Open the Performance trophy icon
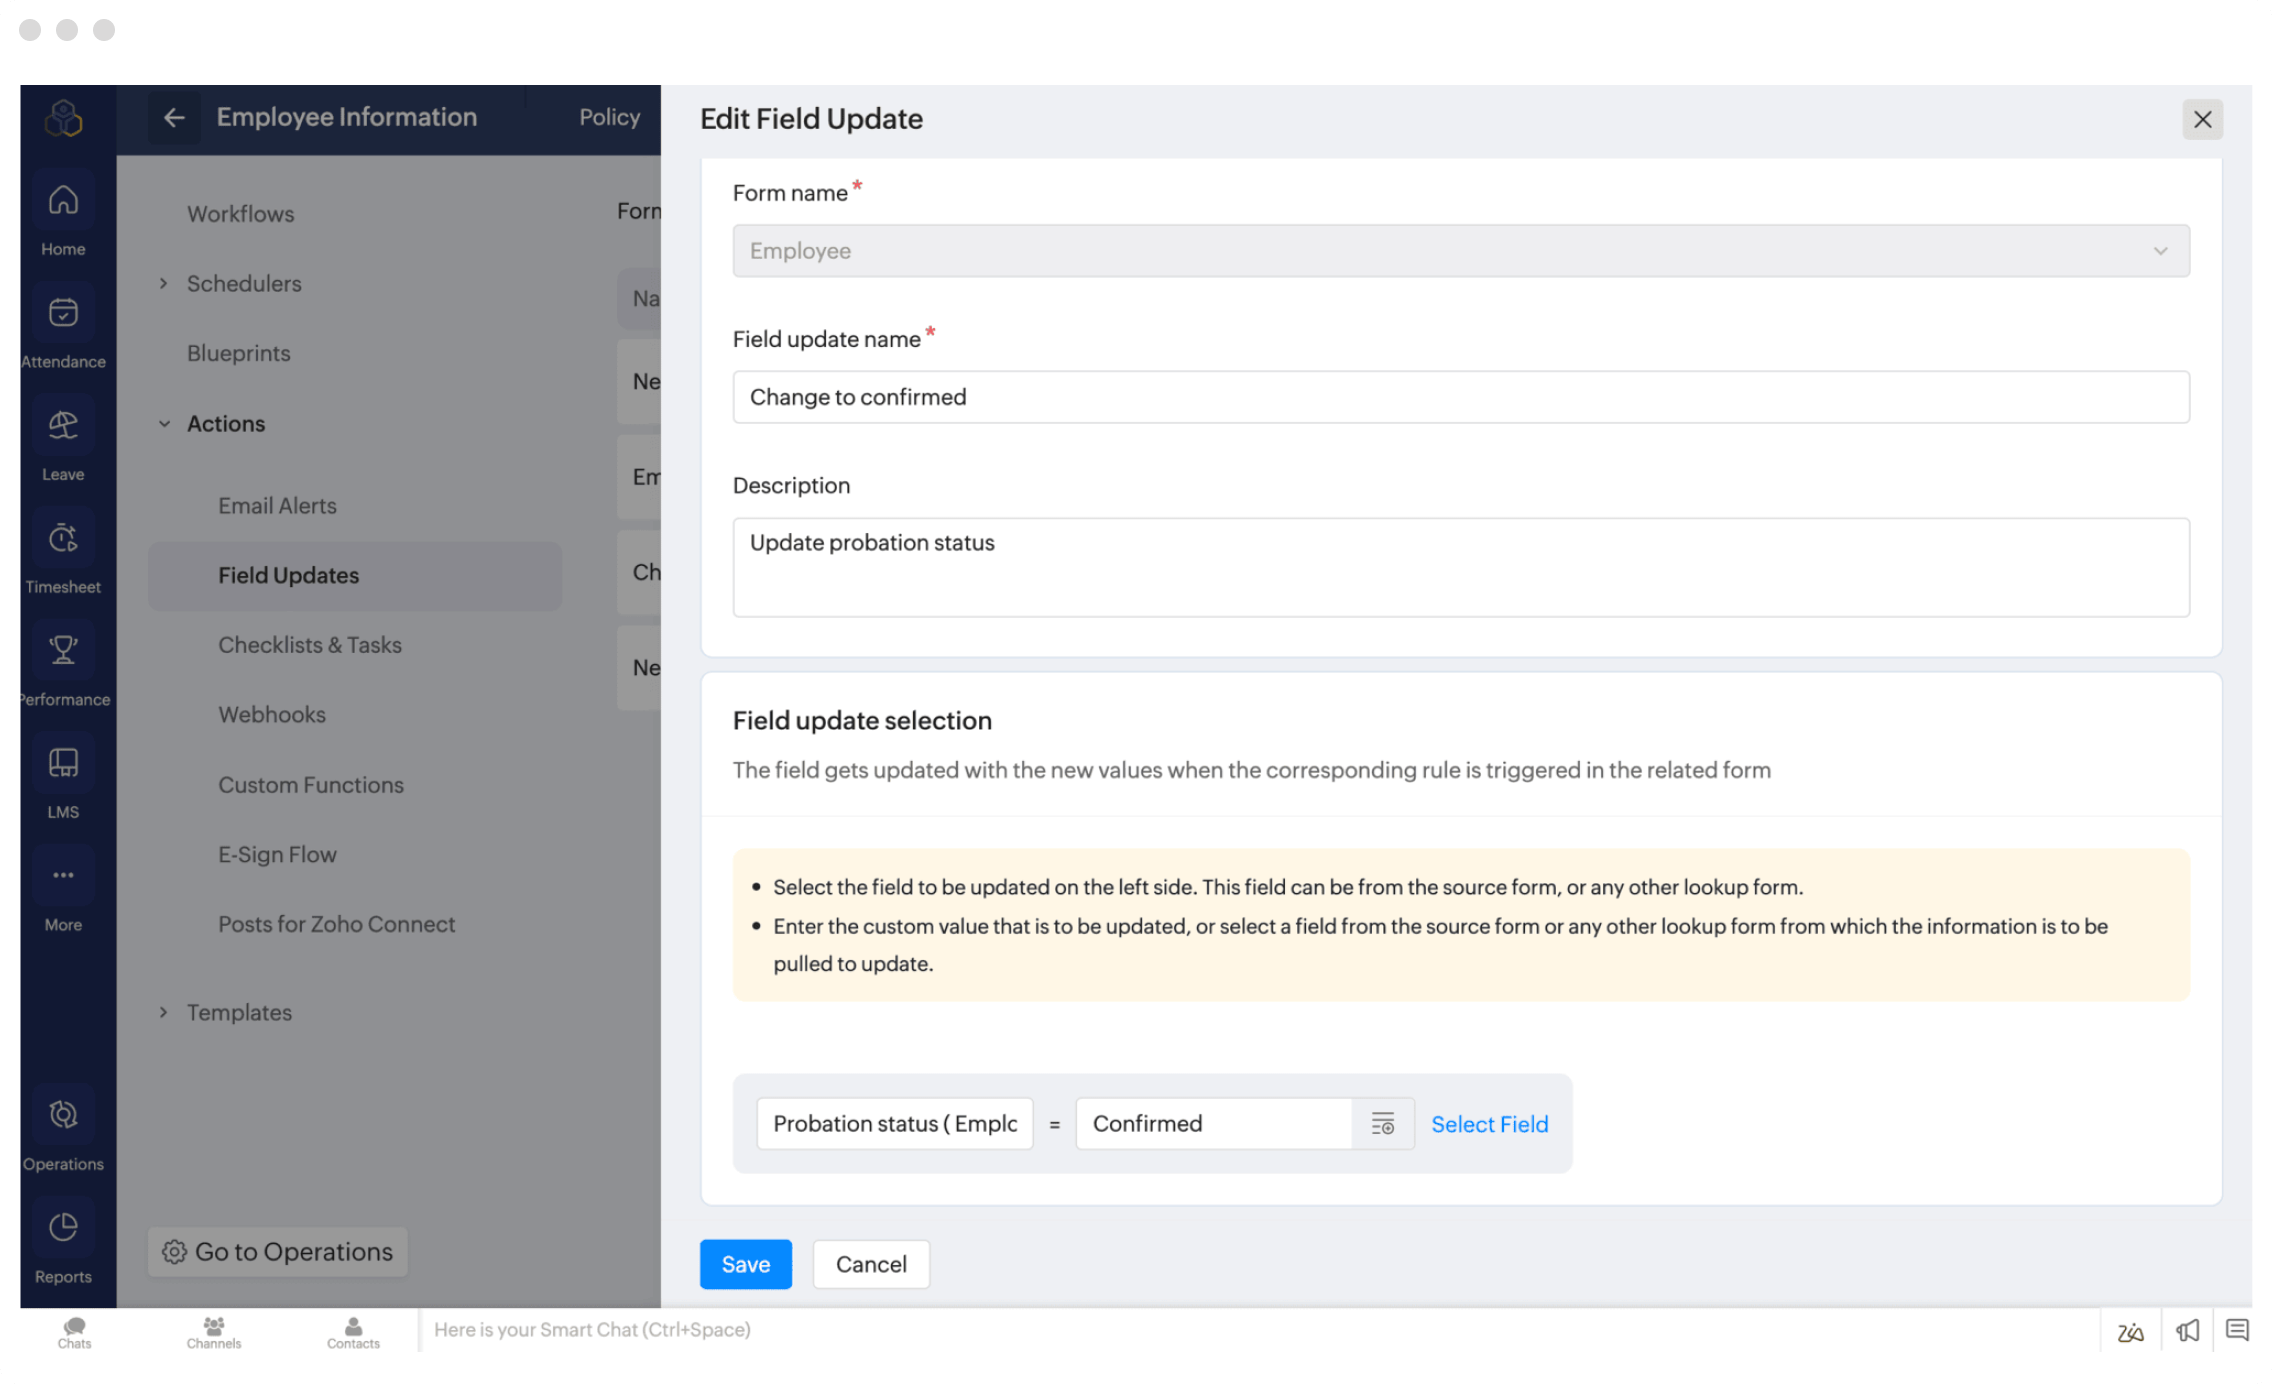This screenshot has height=1384, width=2272. click(x=63, y=652)
